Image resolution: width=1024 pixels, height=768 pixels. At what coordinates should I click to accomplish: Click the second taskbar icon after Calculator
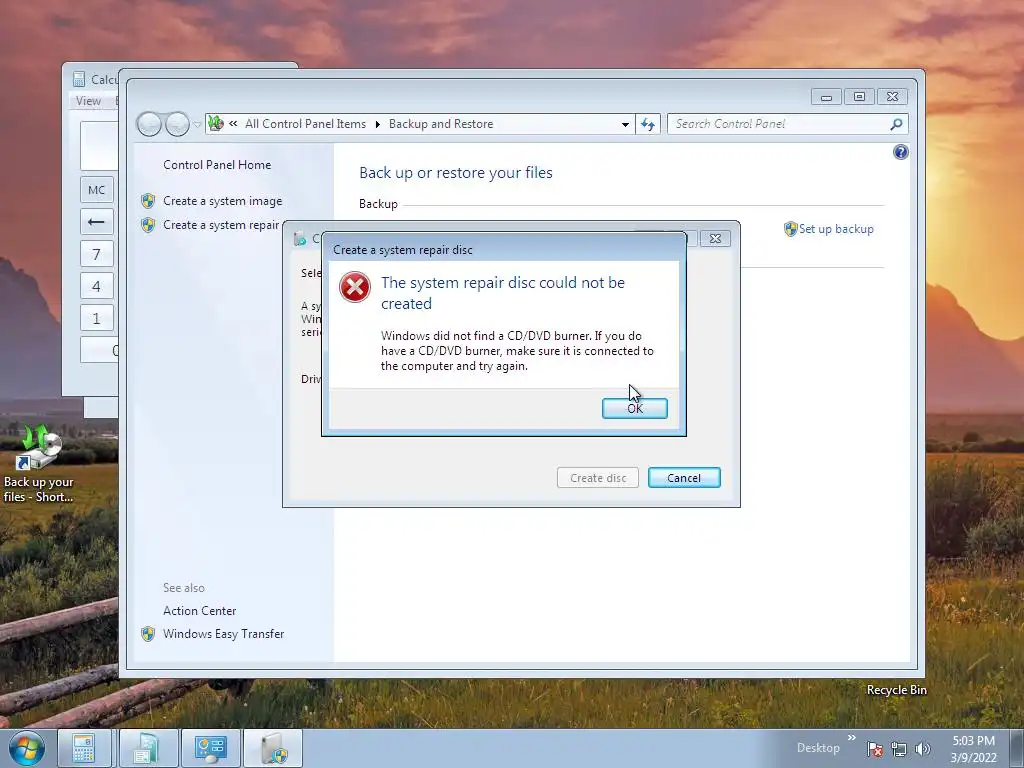[x=147, y=748]
